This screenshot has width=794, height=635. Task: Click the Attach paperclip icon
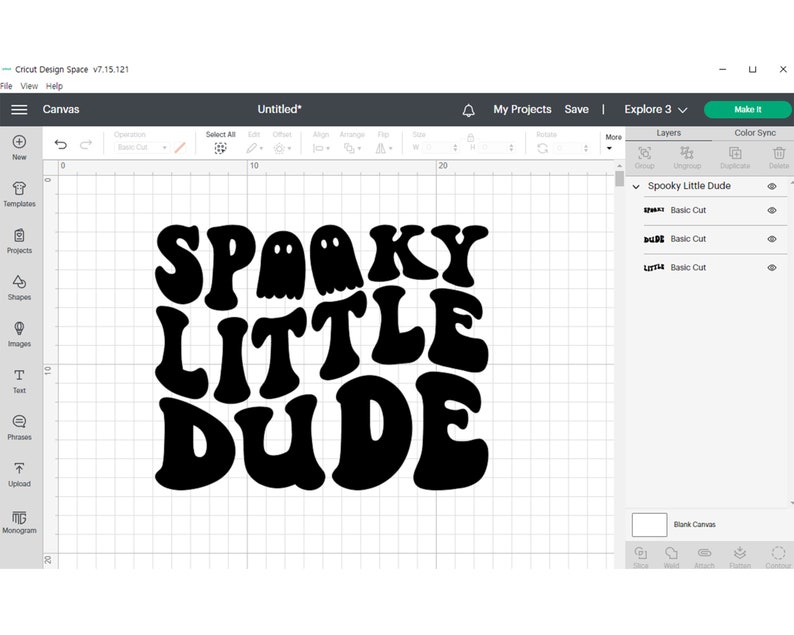(704, 552)
